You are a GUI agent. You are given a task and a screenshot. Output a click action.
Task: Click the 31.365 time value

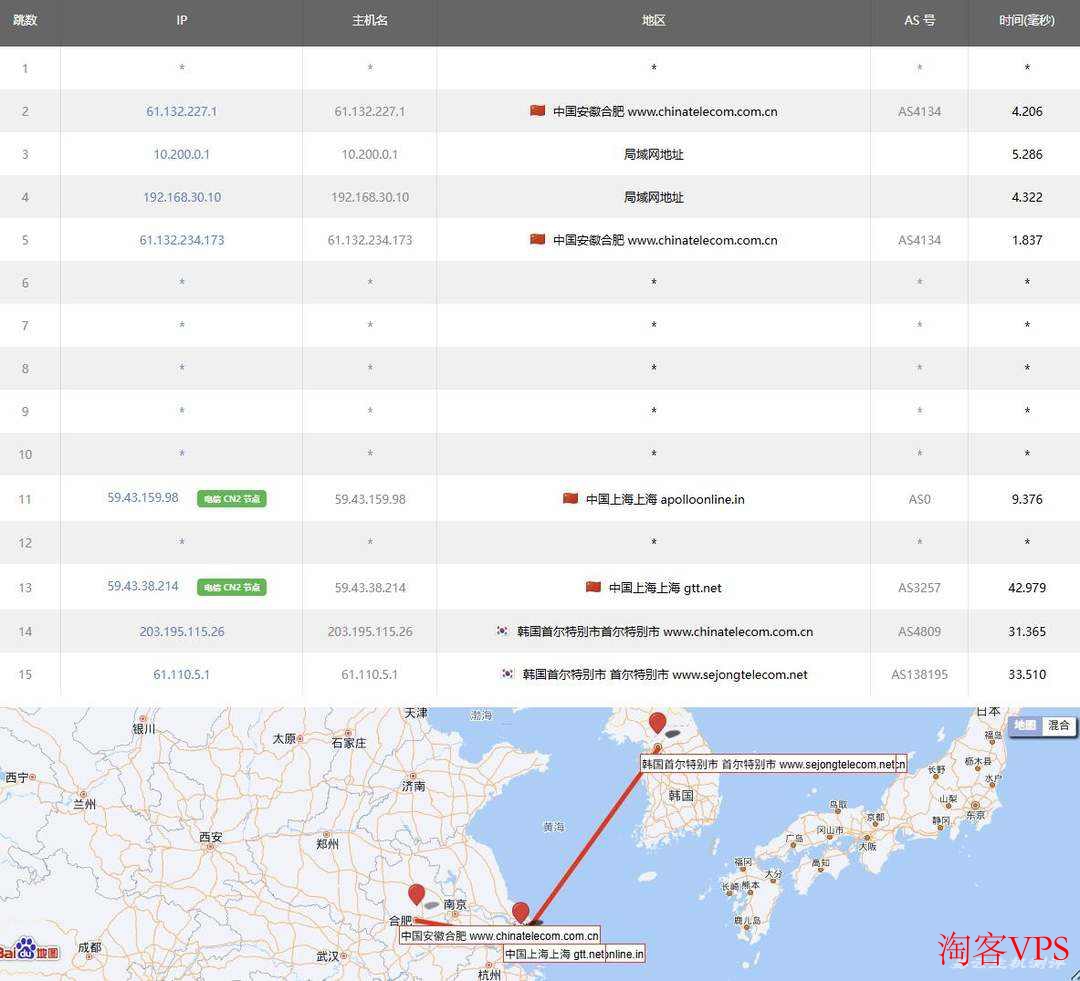click(x=1027, y=631)
